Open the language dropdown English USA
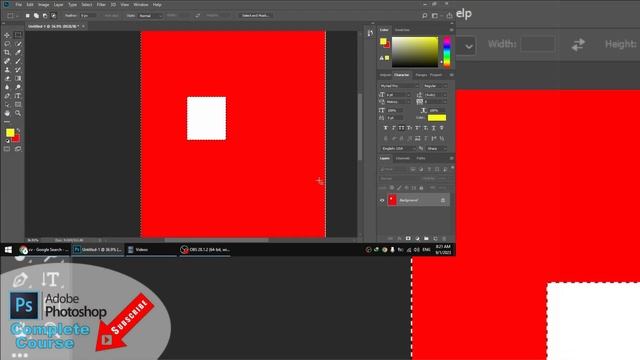The width and height of the screenshot is (640, 360). pos(398,149)
